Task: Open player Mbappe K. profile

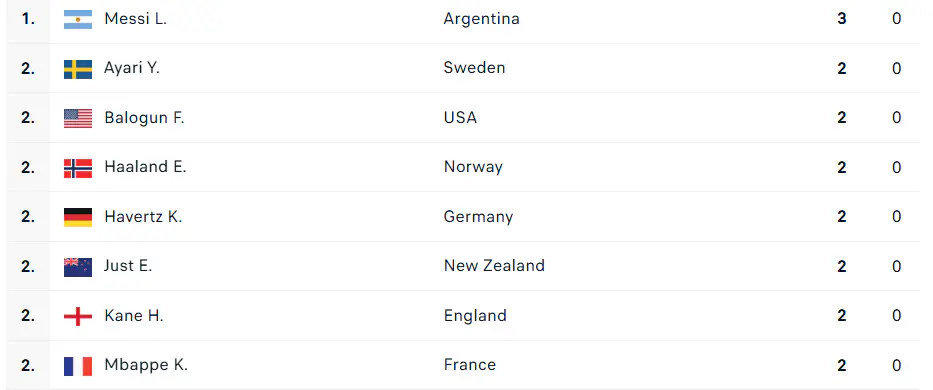Action: [146, 365]
